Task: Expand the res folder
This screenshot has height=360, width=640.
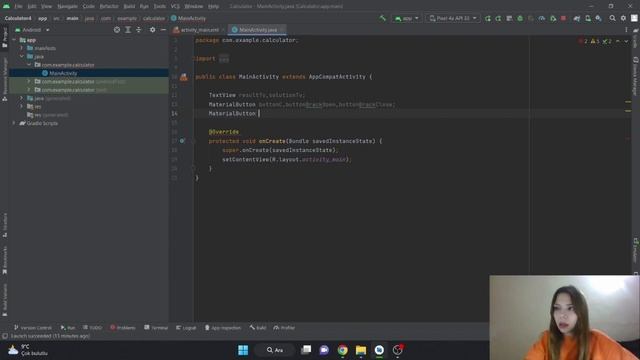Action: pyautogui.click(x=22, y=107)
